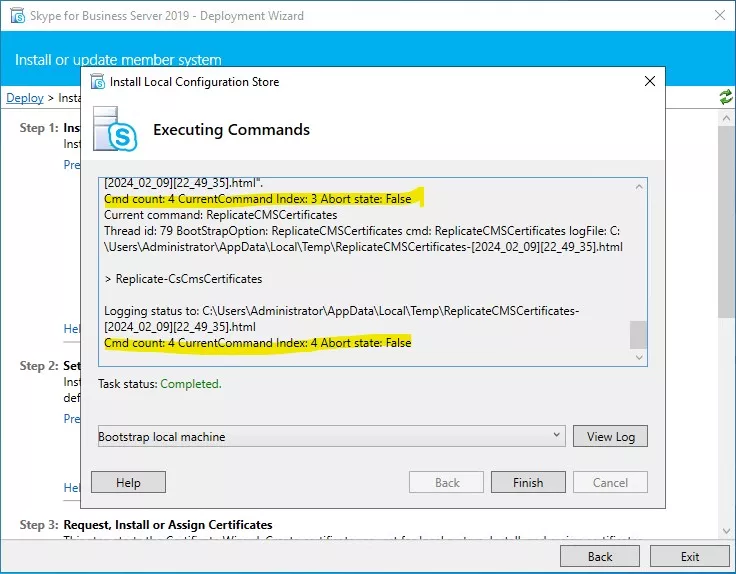
Task: Click the log scroll down arrow
Action: point(639,358)
